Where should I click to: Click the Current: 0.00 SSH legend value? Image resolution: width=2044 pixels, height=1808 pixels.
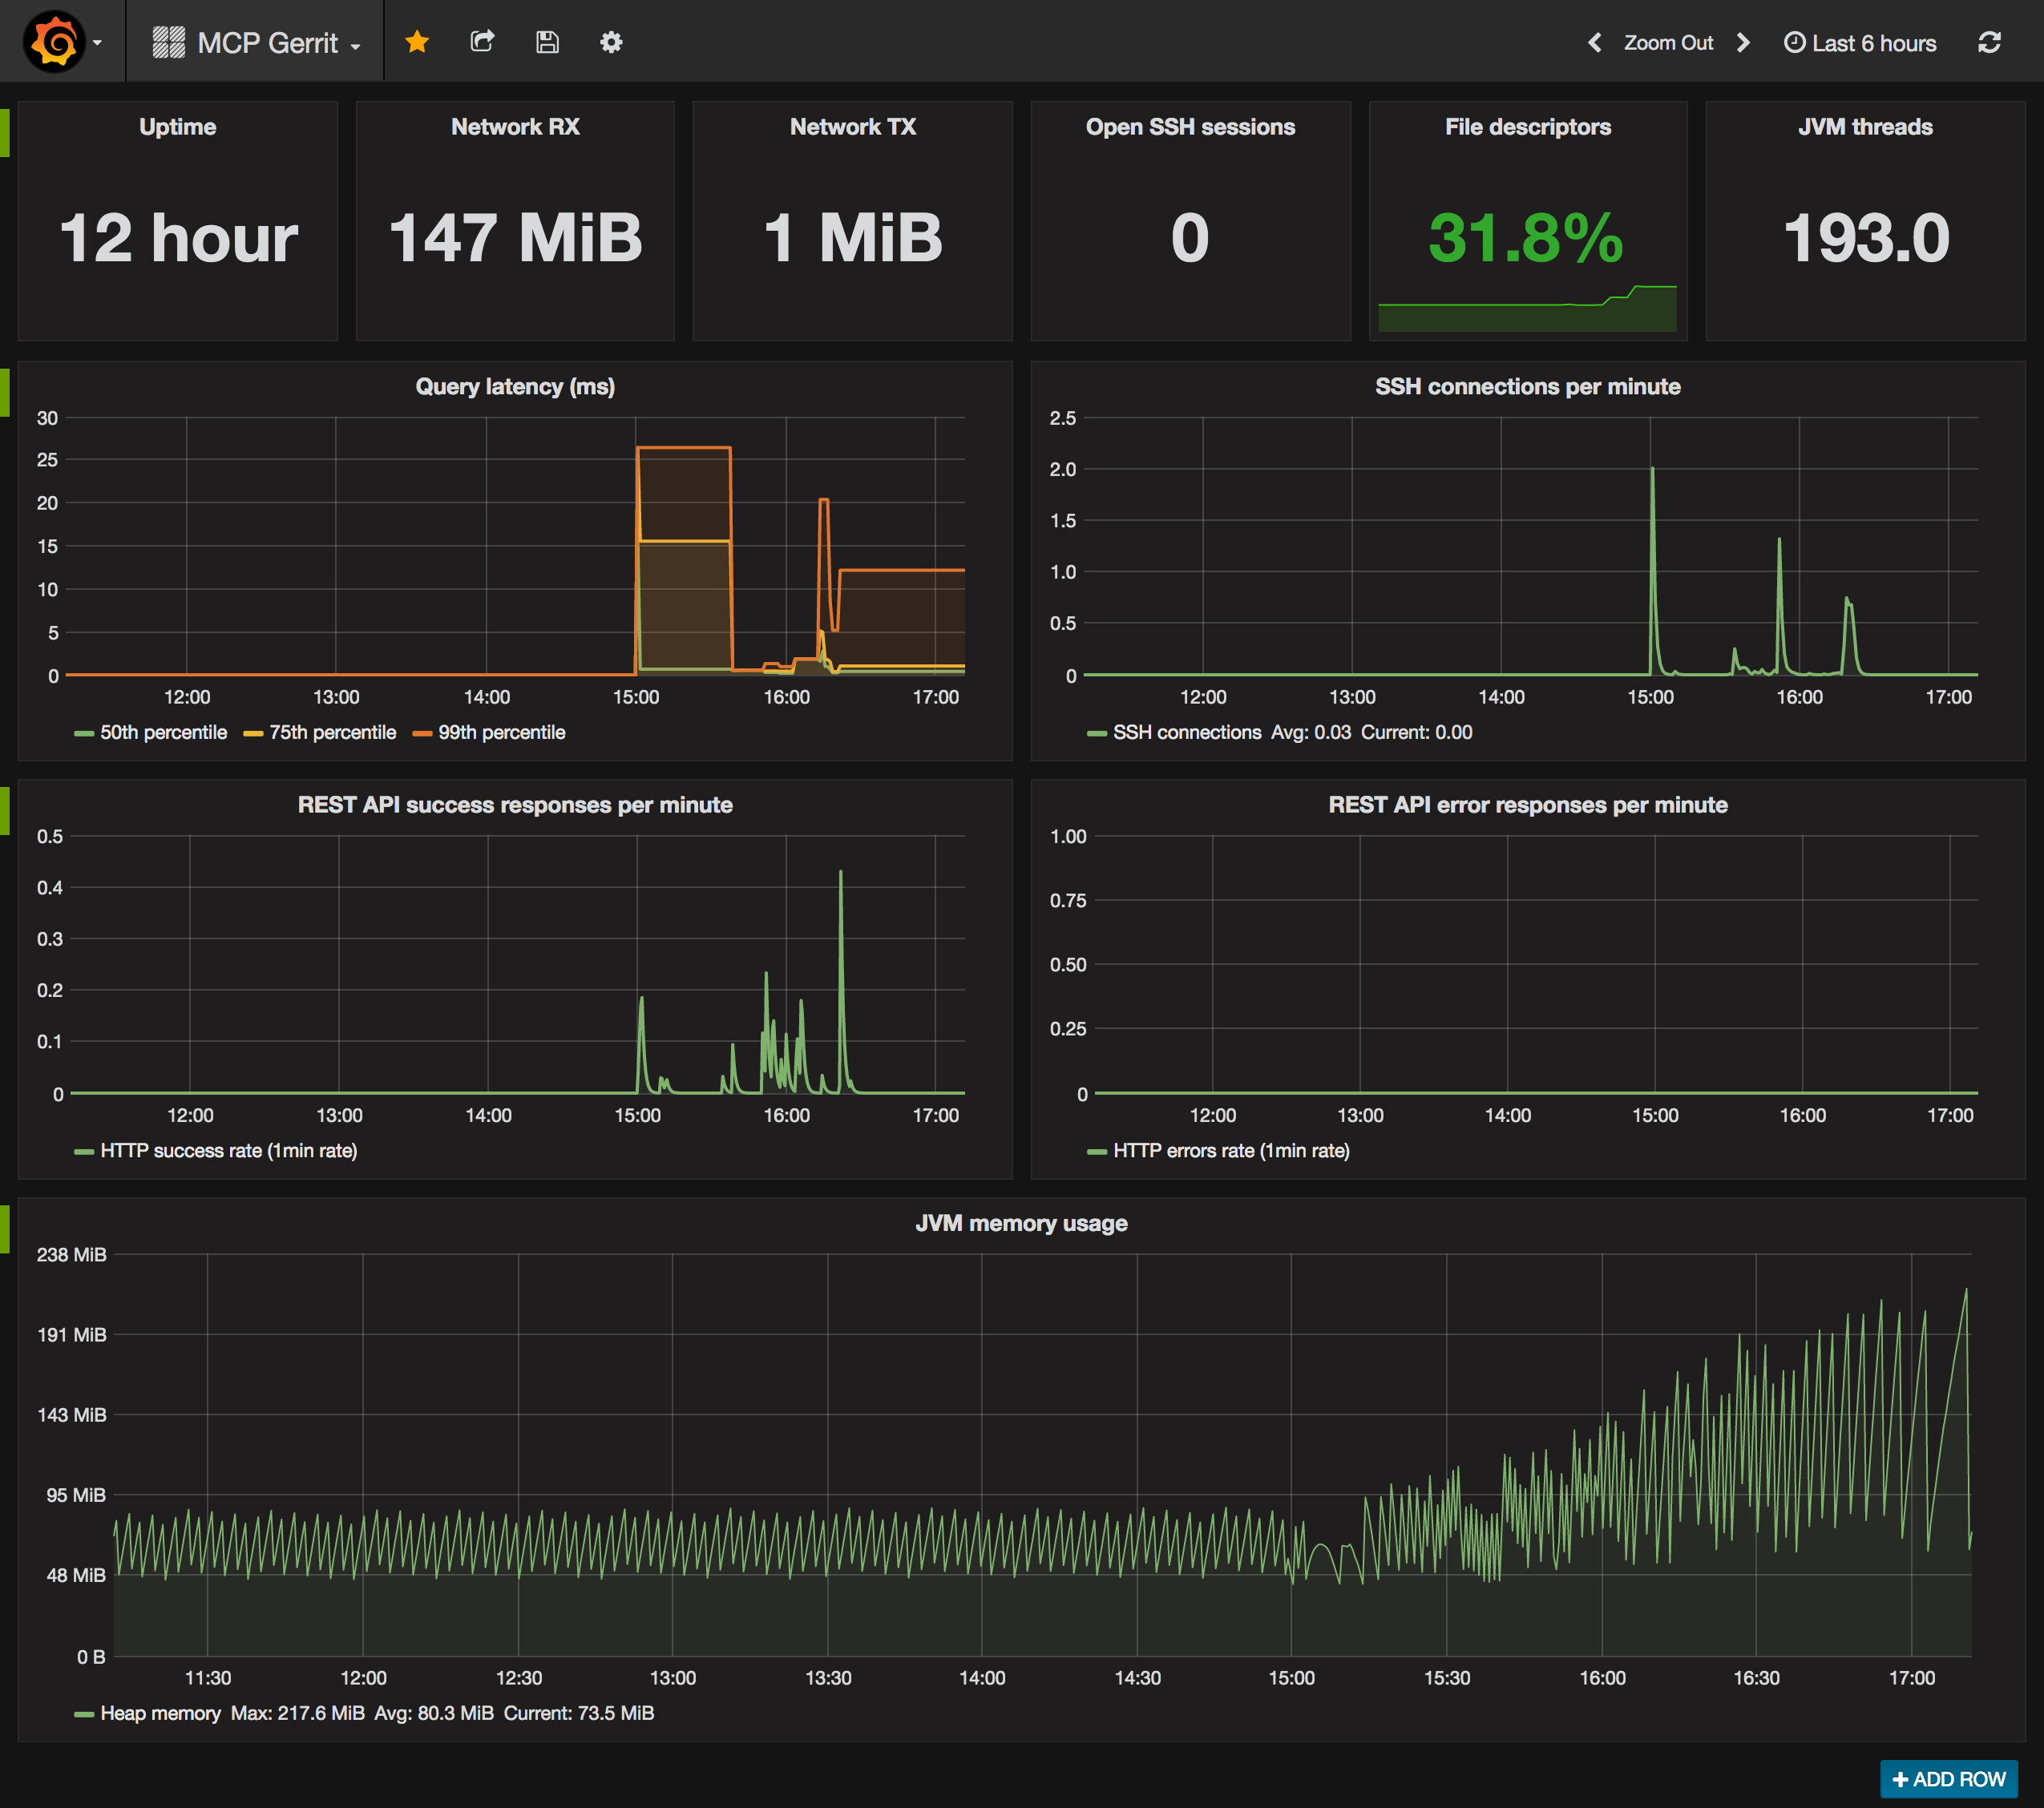(x=1416, y=733)
